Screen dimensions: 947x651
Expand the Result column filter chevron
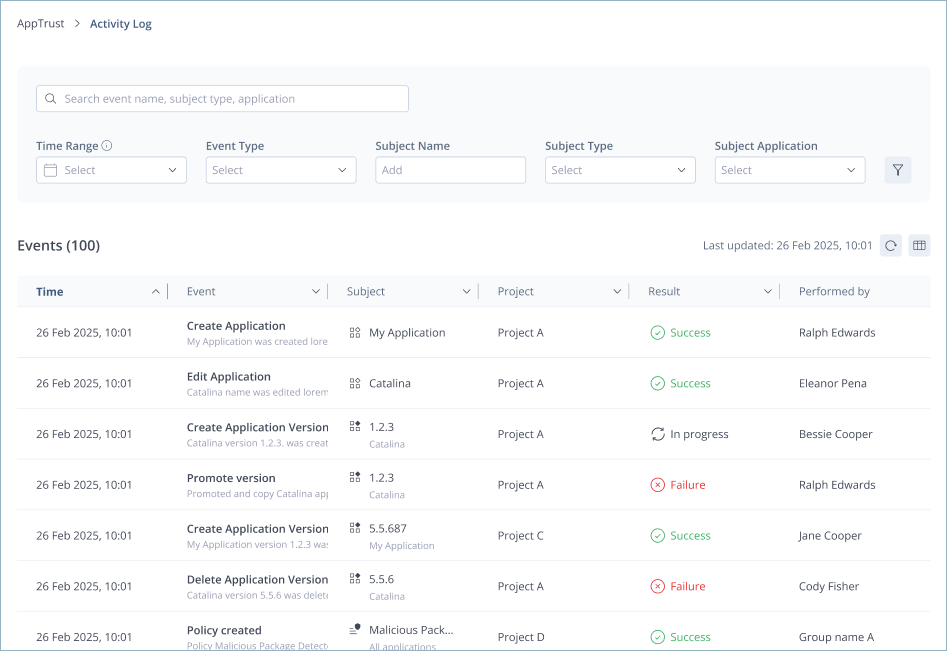click(x=768, y=292)
